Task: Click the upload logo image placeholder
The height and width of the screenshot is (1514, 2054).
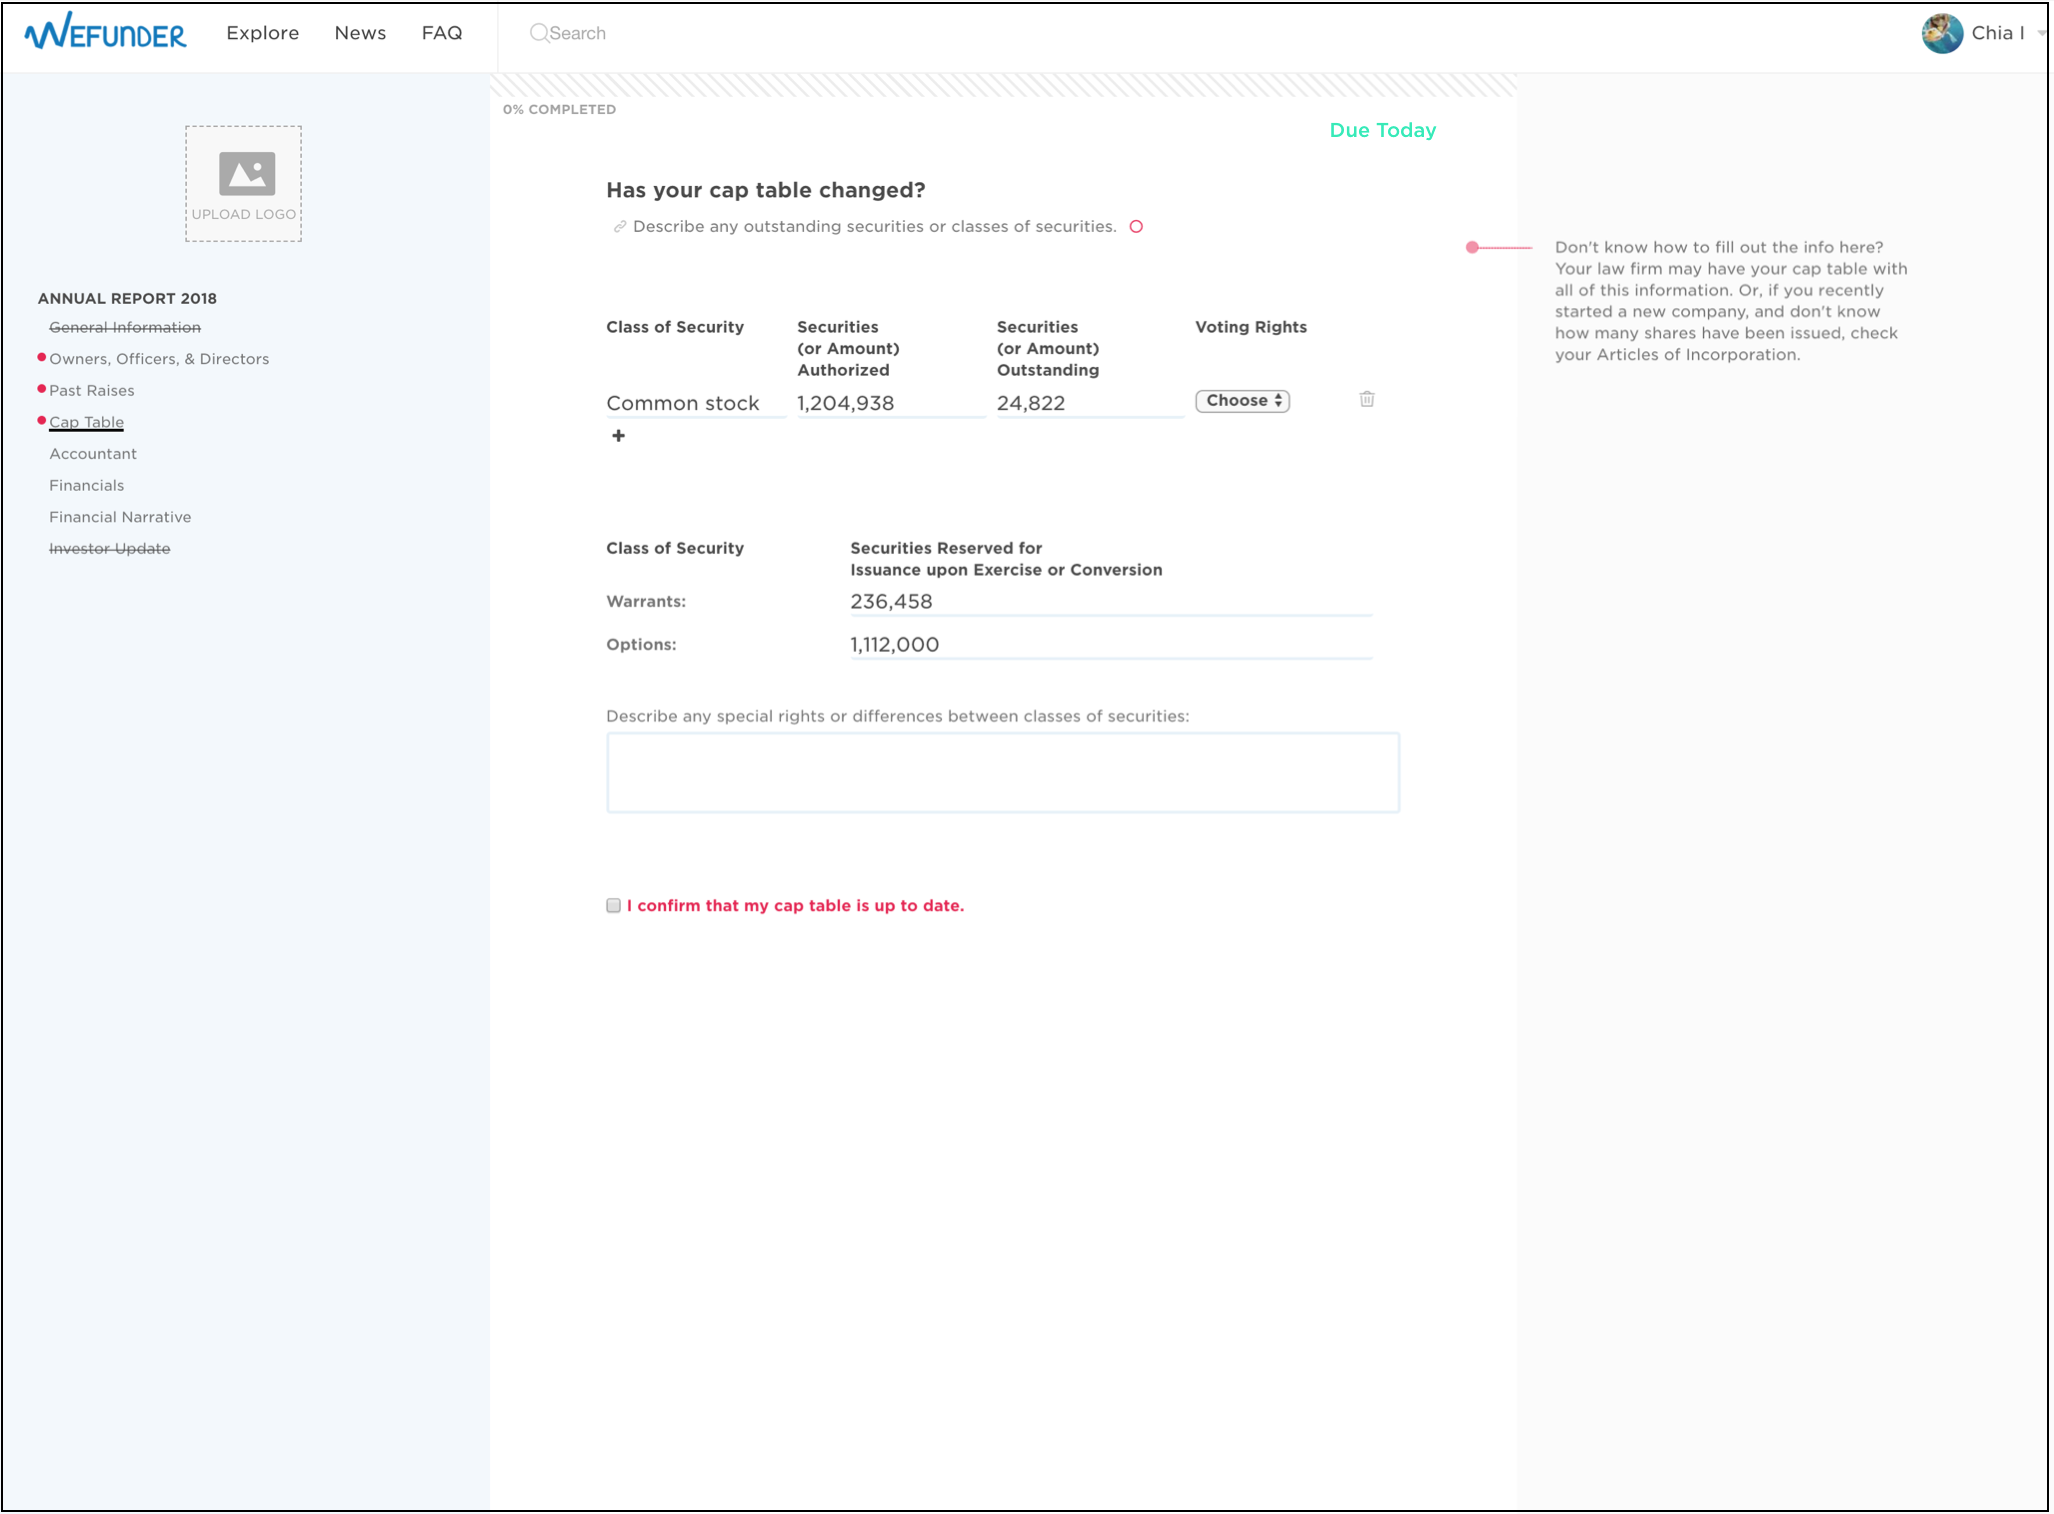Action: point(243,183)
